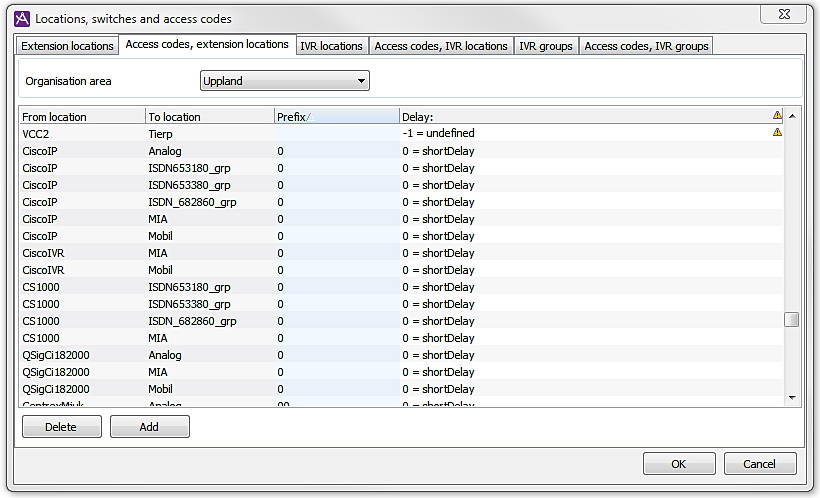Image resolution: width=820 pixels, height=498 pixels.
Task: Open the Organisation area dropdown
Action: pyautogui.click(x=285, y=81)
